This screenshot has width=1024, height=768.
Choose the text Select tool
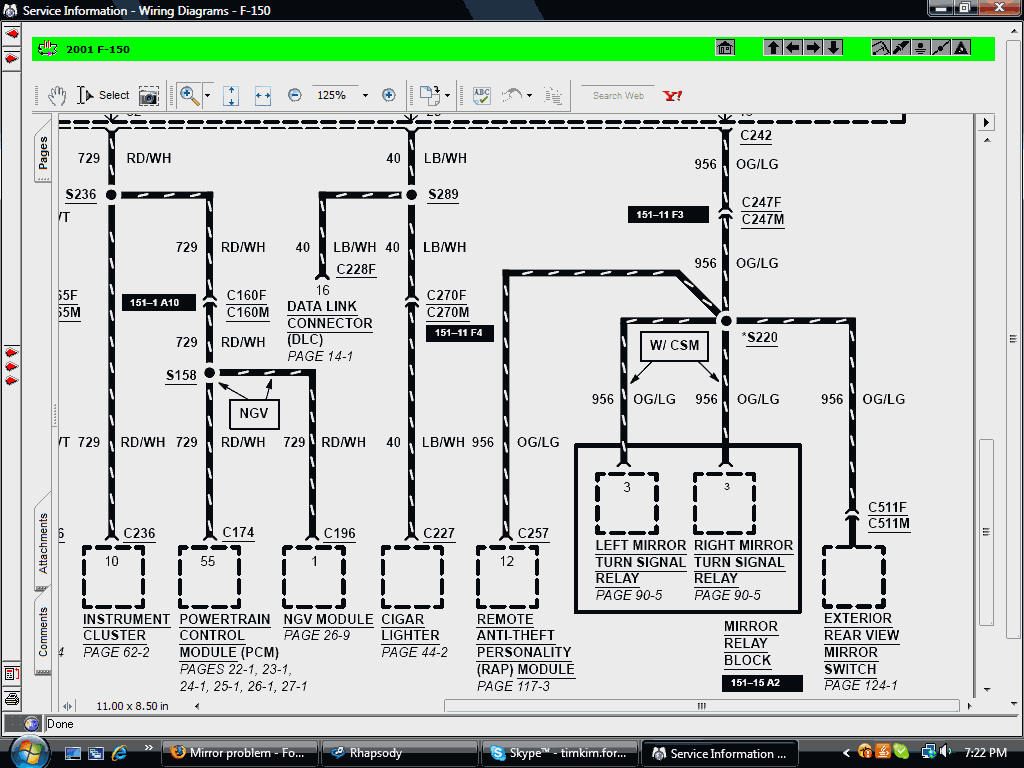click(104, 95)
